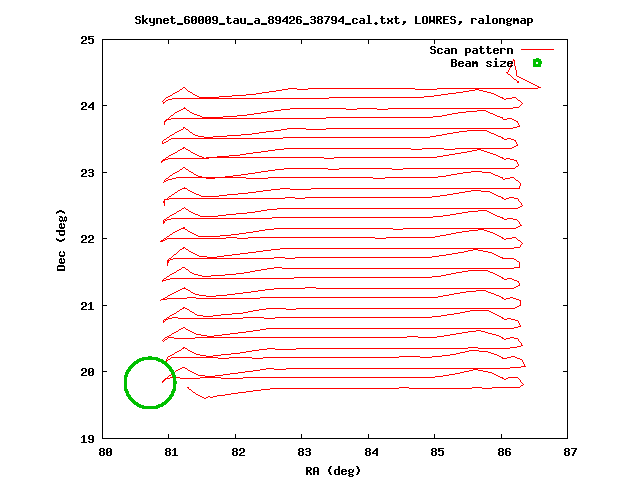The width and height of the screenshot is (640, 480).
Task: Click y-axis tick label 24
Action: coord(87,106)
